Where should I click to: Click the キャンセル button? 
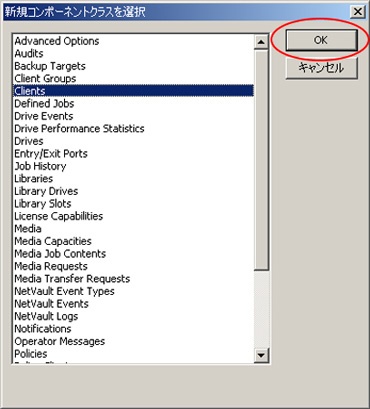(x=321, y=68)
